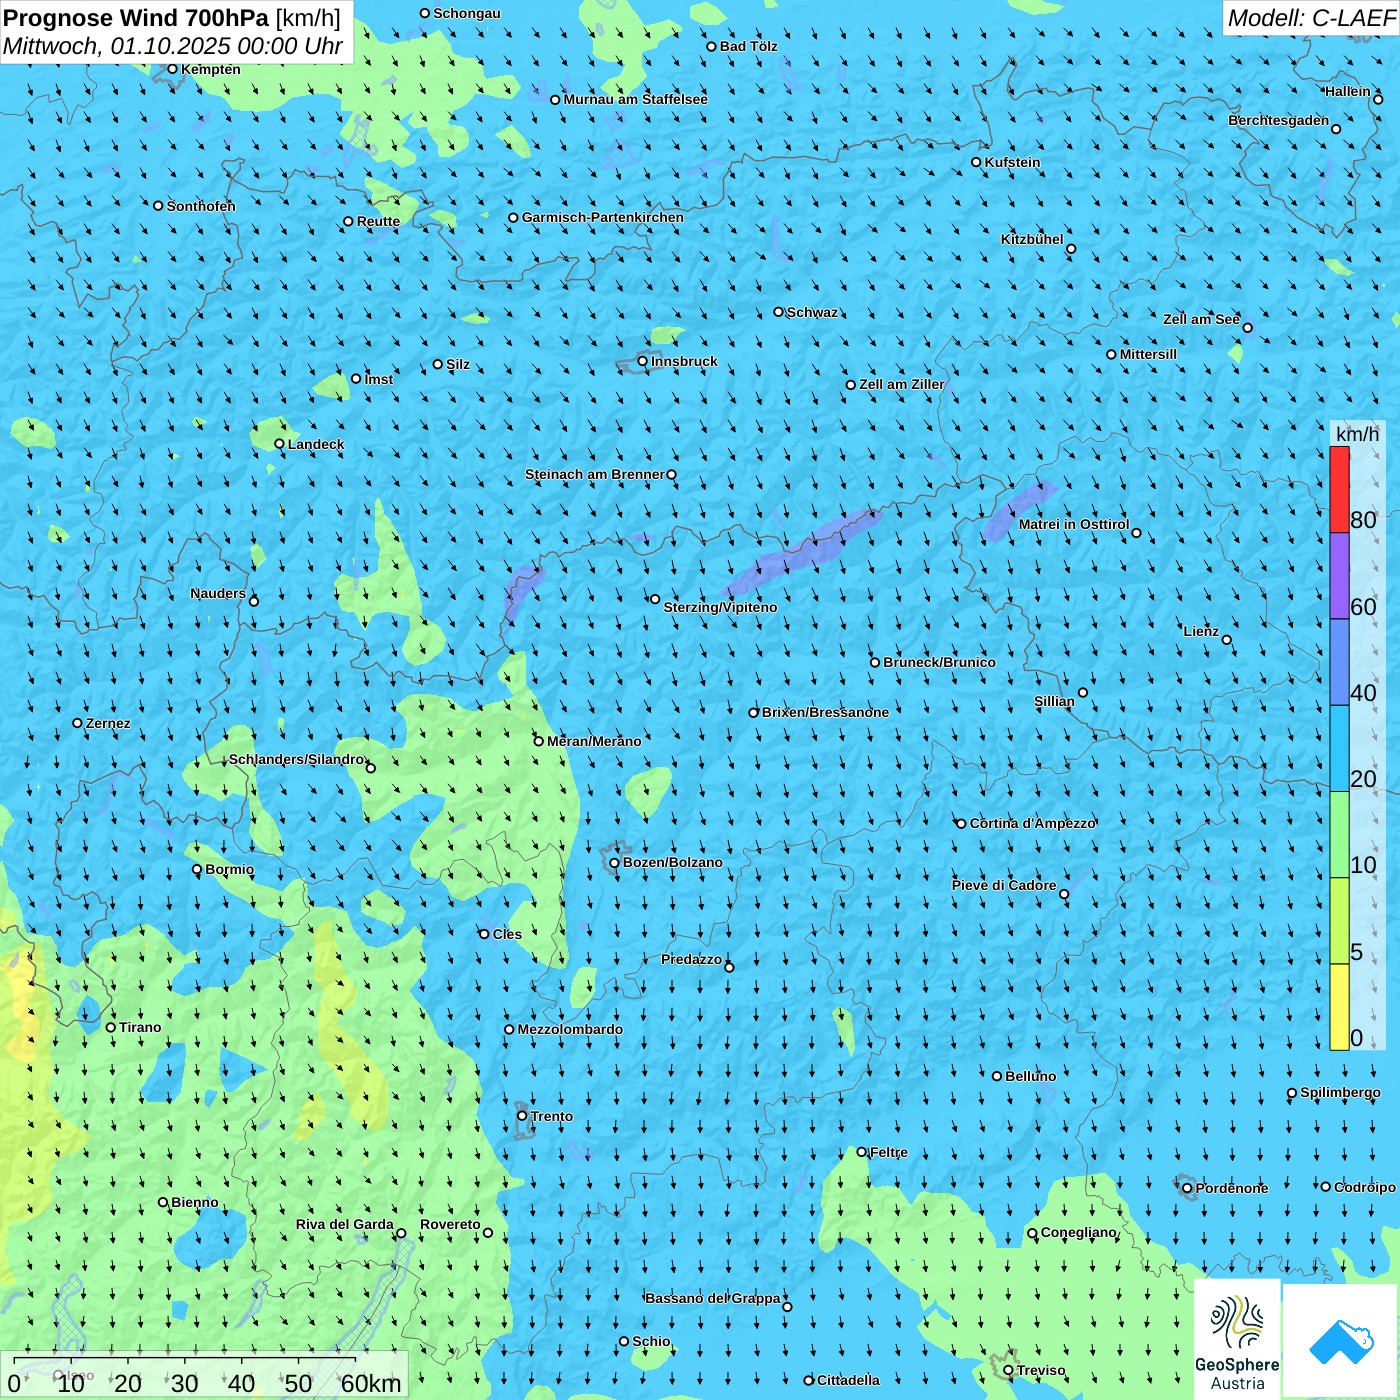
Task: Click the 'Garmisch-Partenkirchen' label
Action: pos(603,217)
